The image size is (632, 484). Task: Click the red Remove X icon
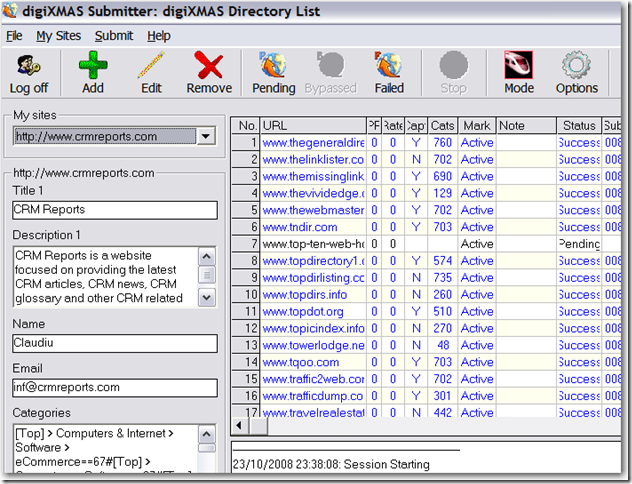coord(209,65)
